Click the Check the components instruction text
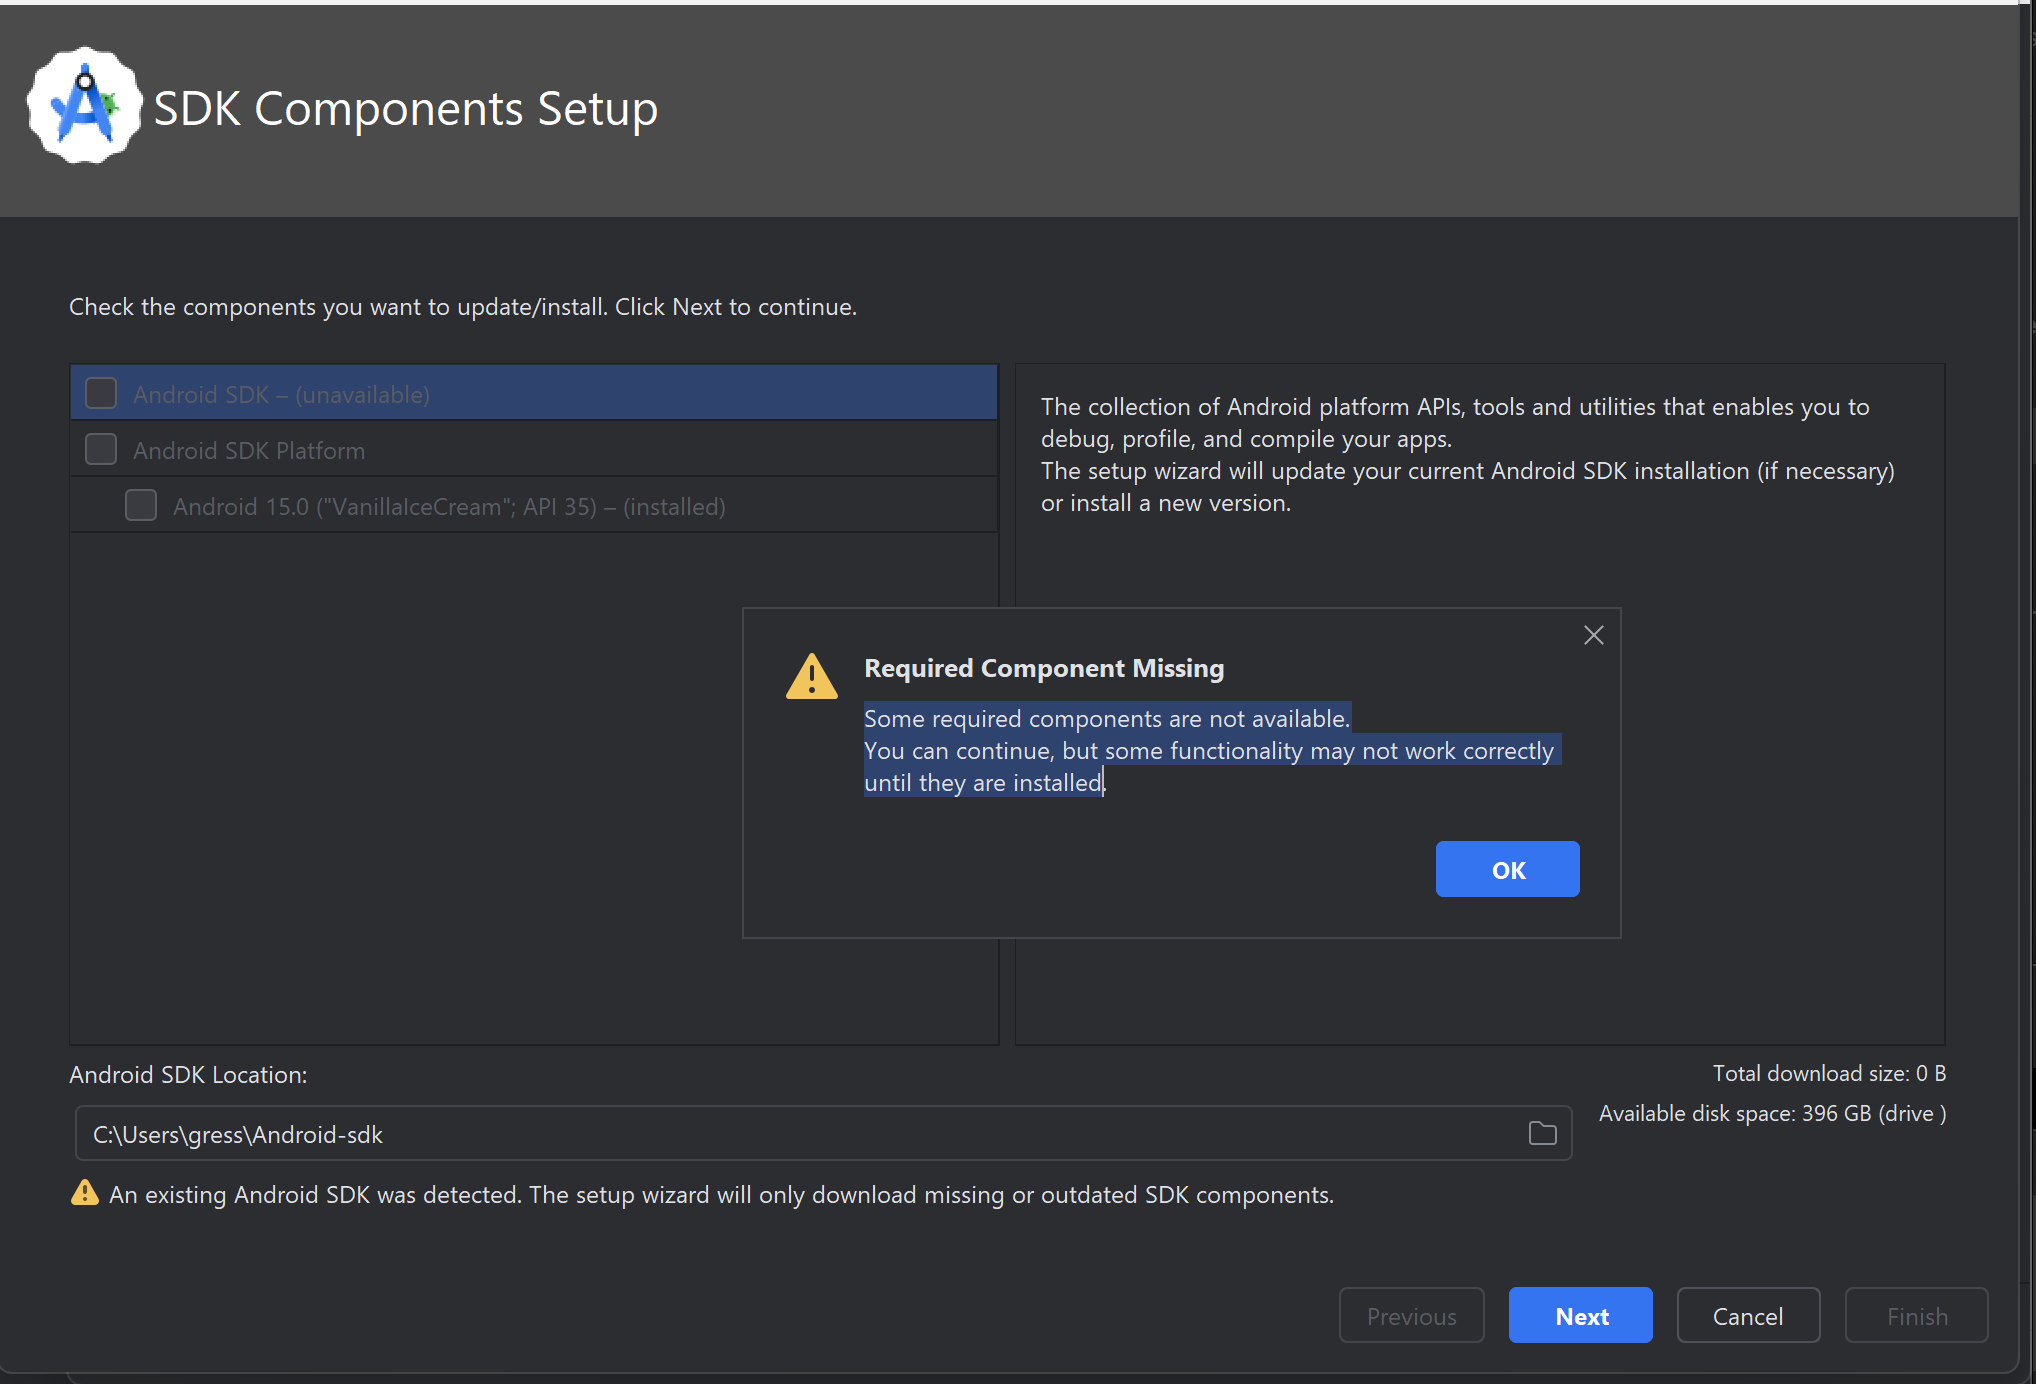The image size is (2036, 1384). pos(463,306)
